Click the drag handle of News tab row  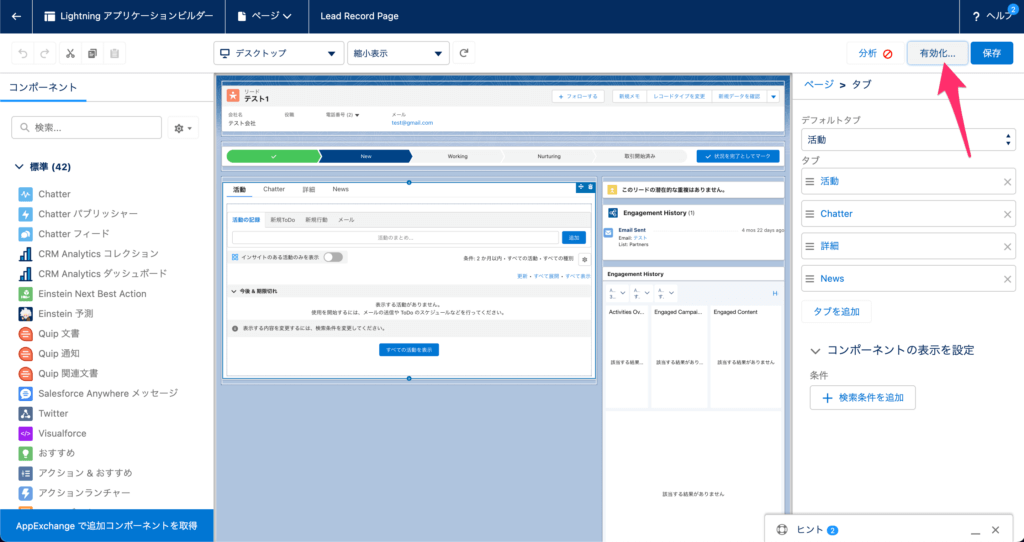tap(810, 279)
